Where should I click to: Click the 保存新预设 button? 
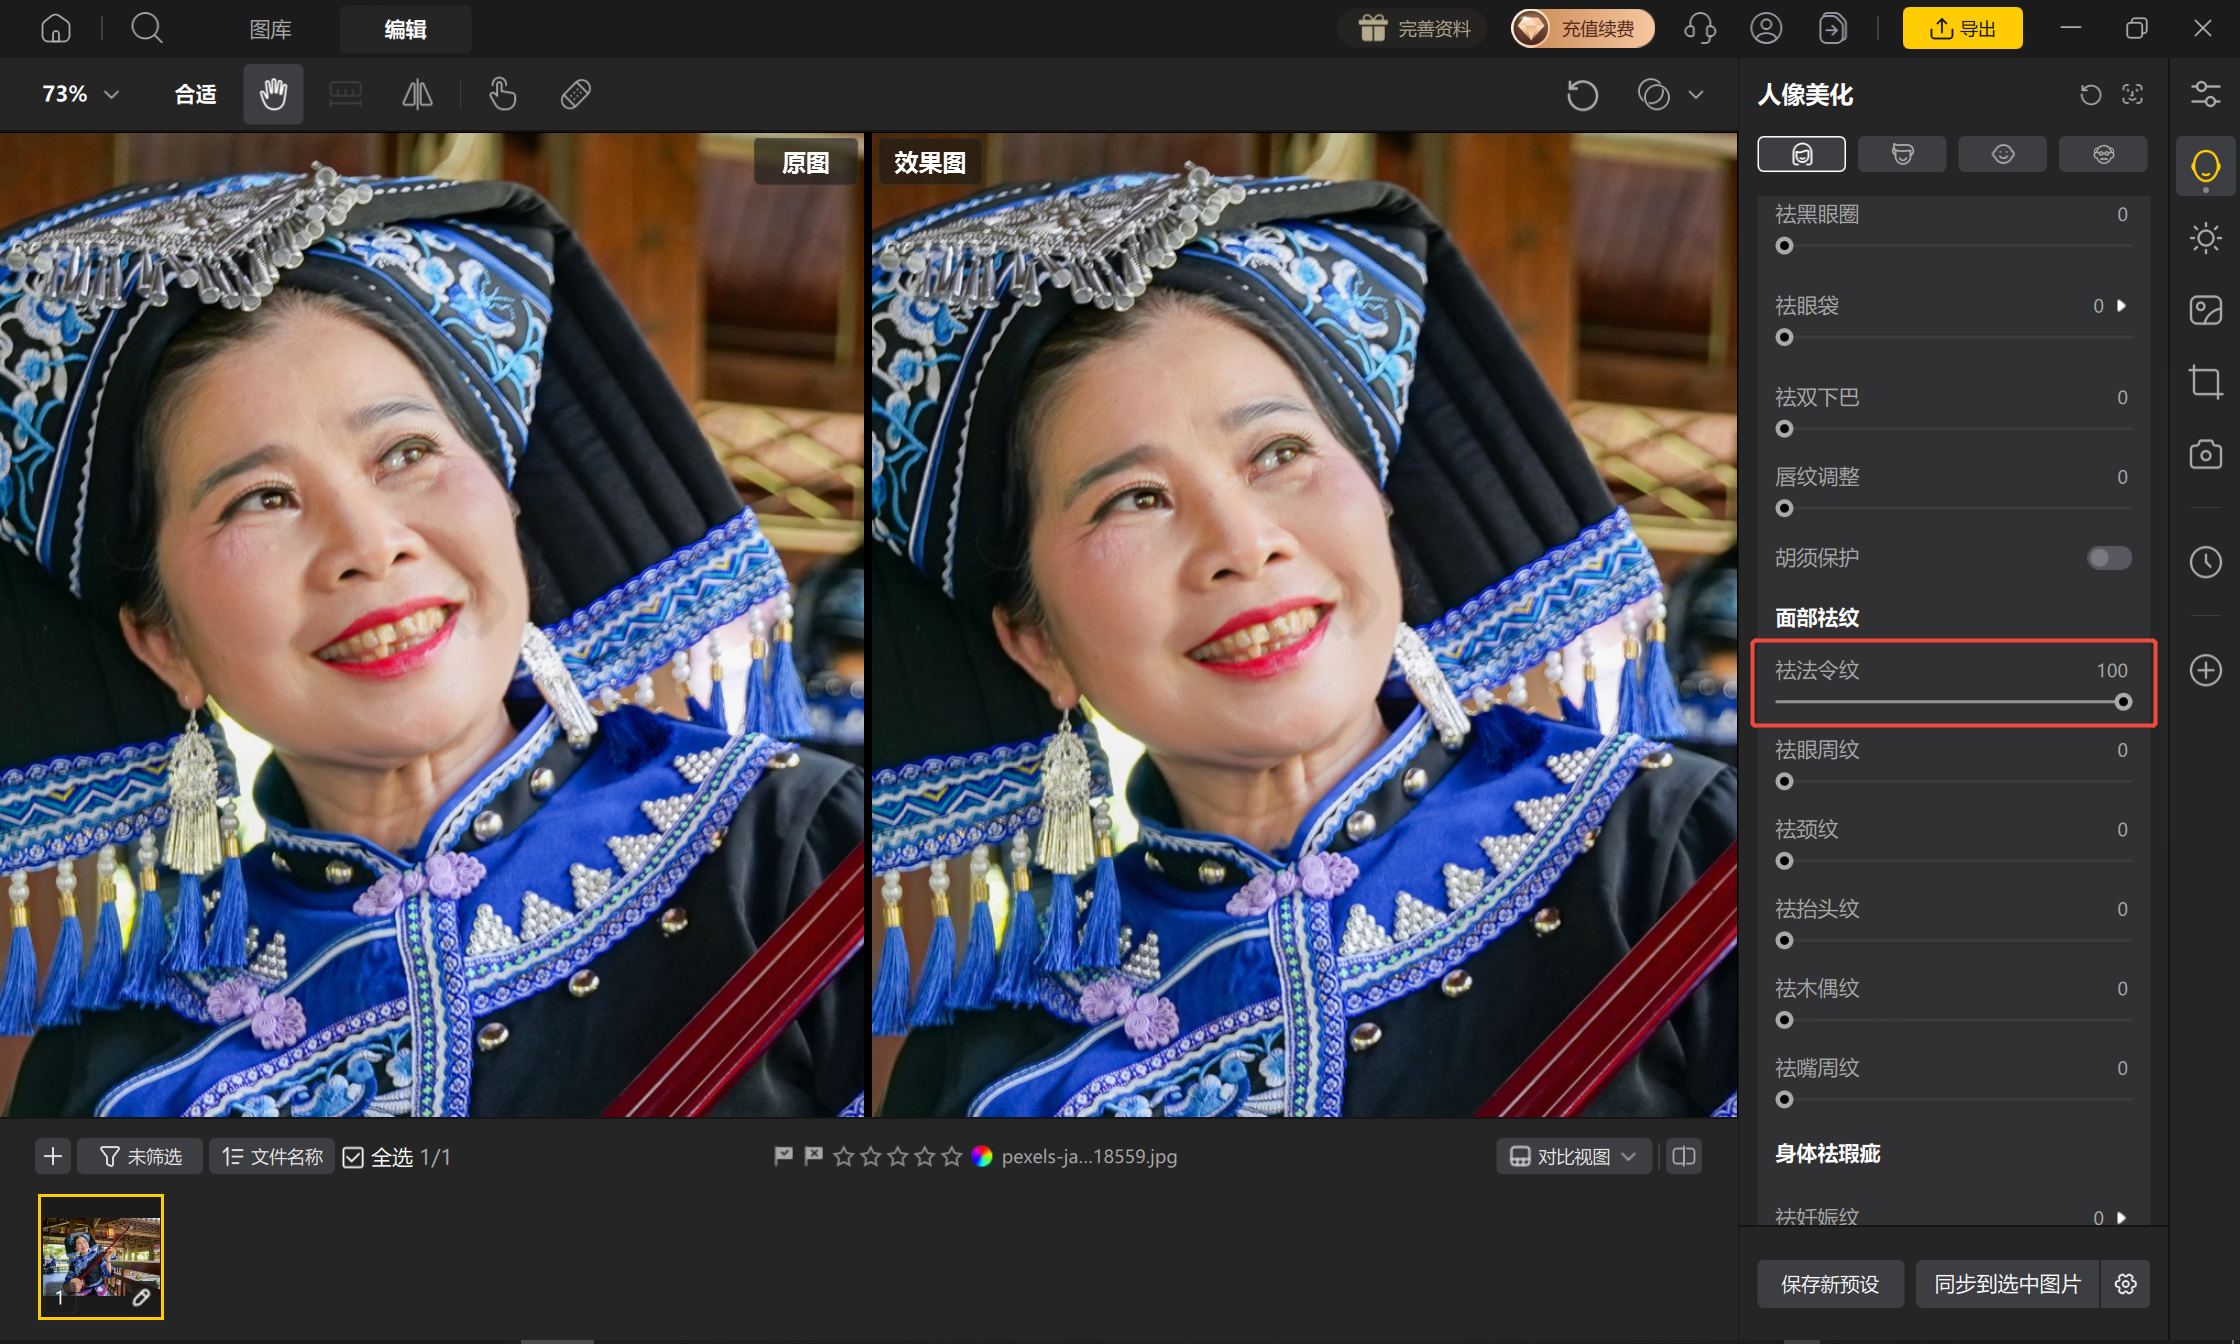(x=1830, y=1284)
